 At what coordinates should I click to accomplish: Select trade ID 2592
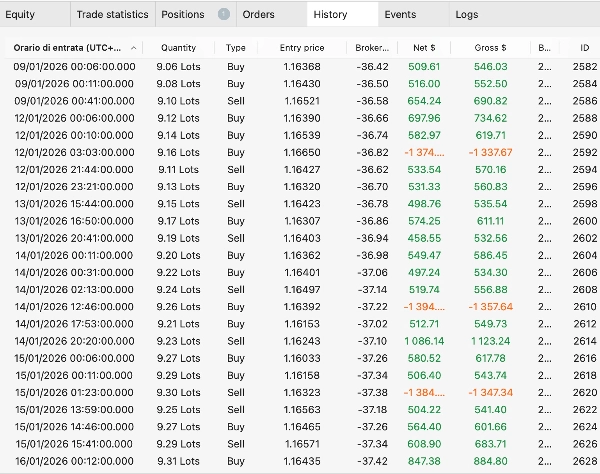click(x=585, y=153)
